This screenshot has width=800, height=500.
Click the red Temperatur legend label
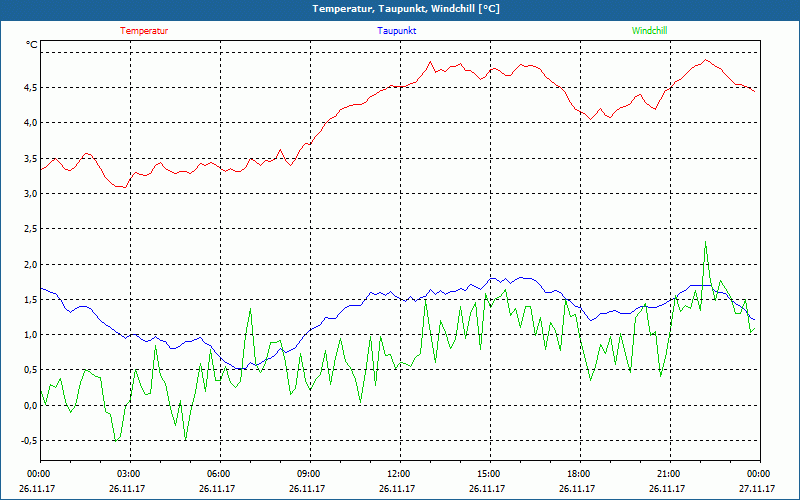(144, 31)
